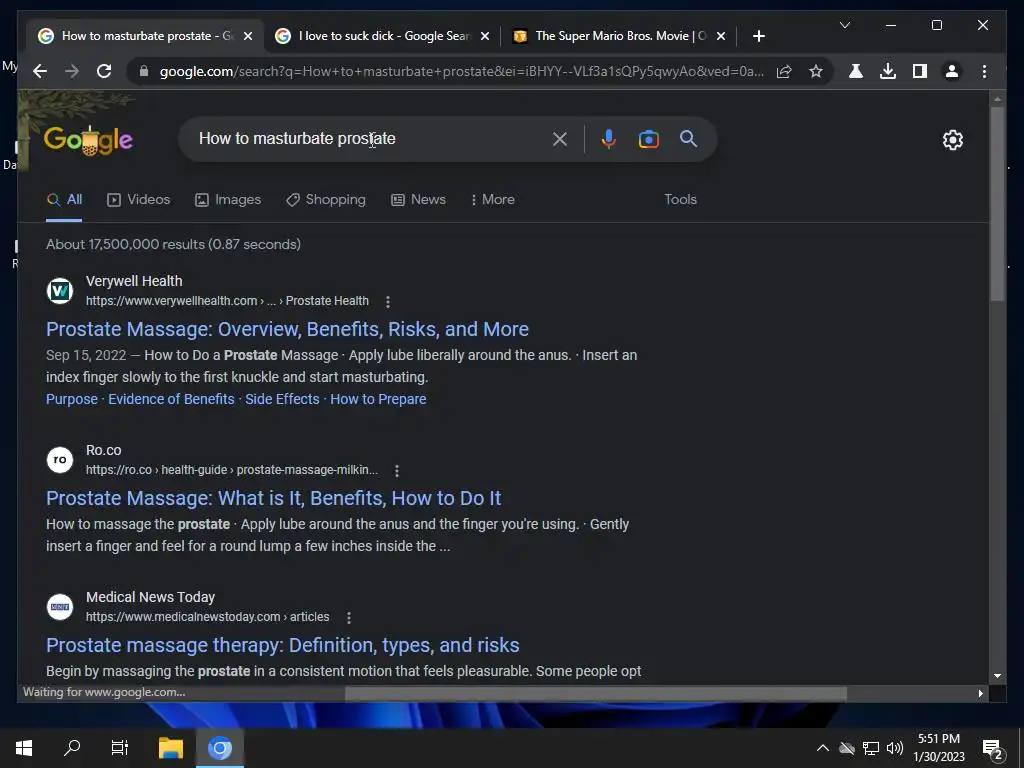
Task: Click the browser back arrow
Action: (40, 71)
